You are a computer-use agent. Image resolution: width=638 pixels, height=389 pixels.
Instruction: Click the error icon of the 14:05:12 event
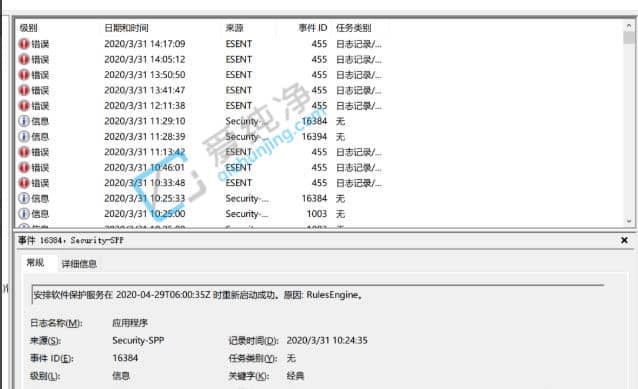point(24,59)
